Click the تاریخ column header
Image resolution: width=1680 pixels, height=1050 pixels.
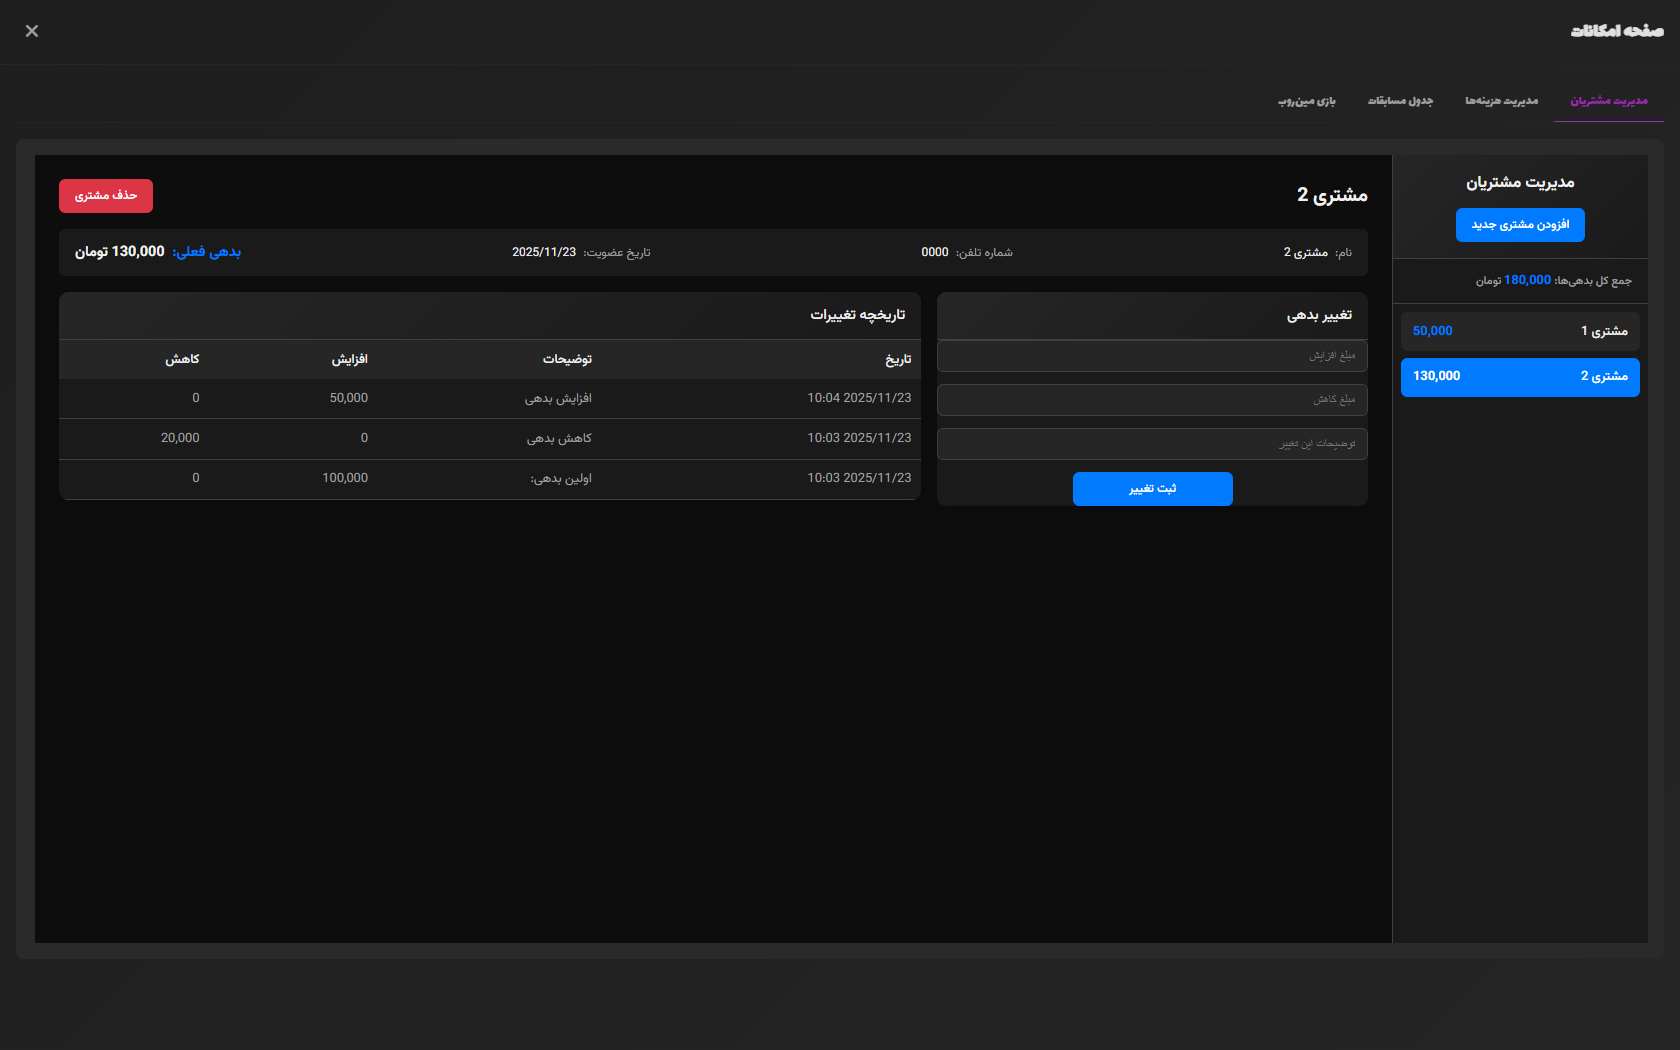[x=898, y=360]
